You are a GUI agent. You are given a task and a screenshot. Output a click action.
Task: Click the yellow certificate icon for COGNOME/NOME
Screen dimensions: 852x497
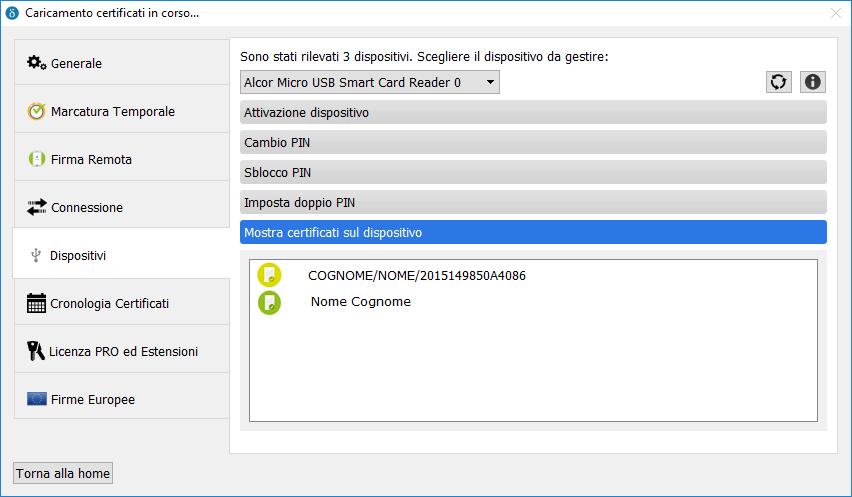[270, 275]
